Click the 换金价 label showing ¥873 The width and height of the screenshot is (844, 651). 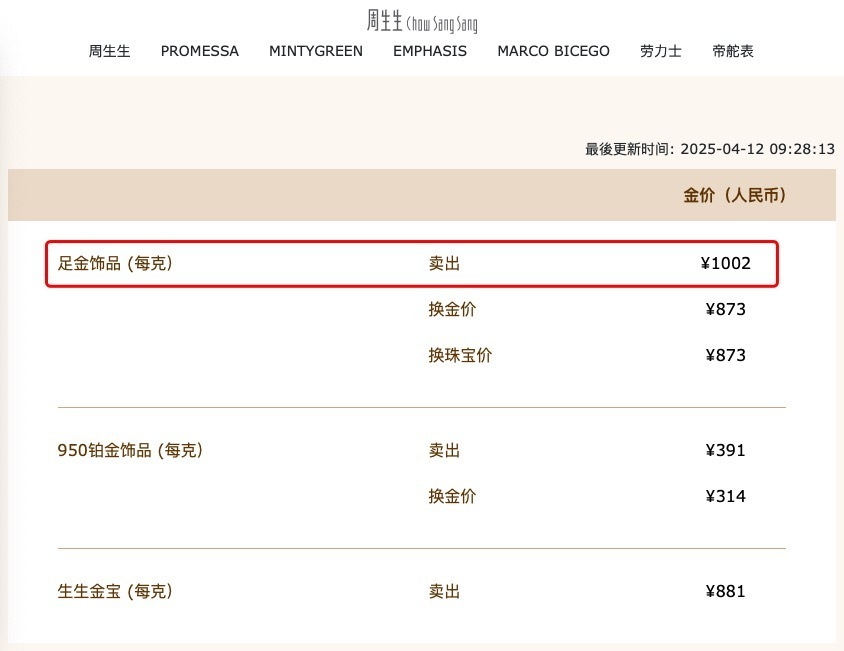(452, 310)
